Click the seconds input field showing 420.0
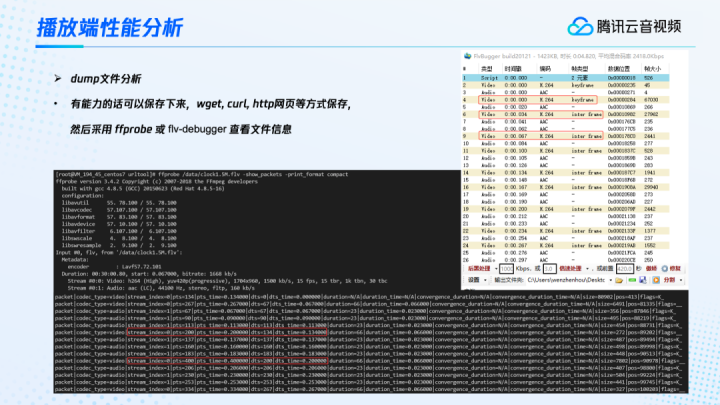Screen dimensions: 720x405 pyautogui.click(x=624, y=269)
